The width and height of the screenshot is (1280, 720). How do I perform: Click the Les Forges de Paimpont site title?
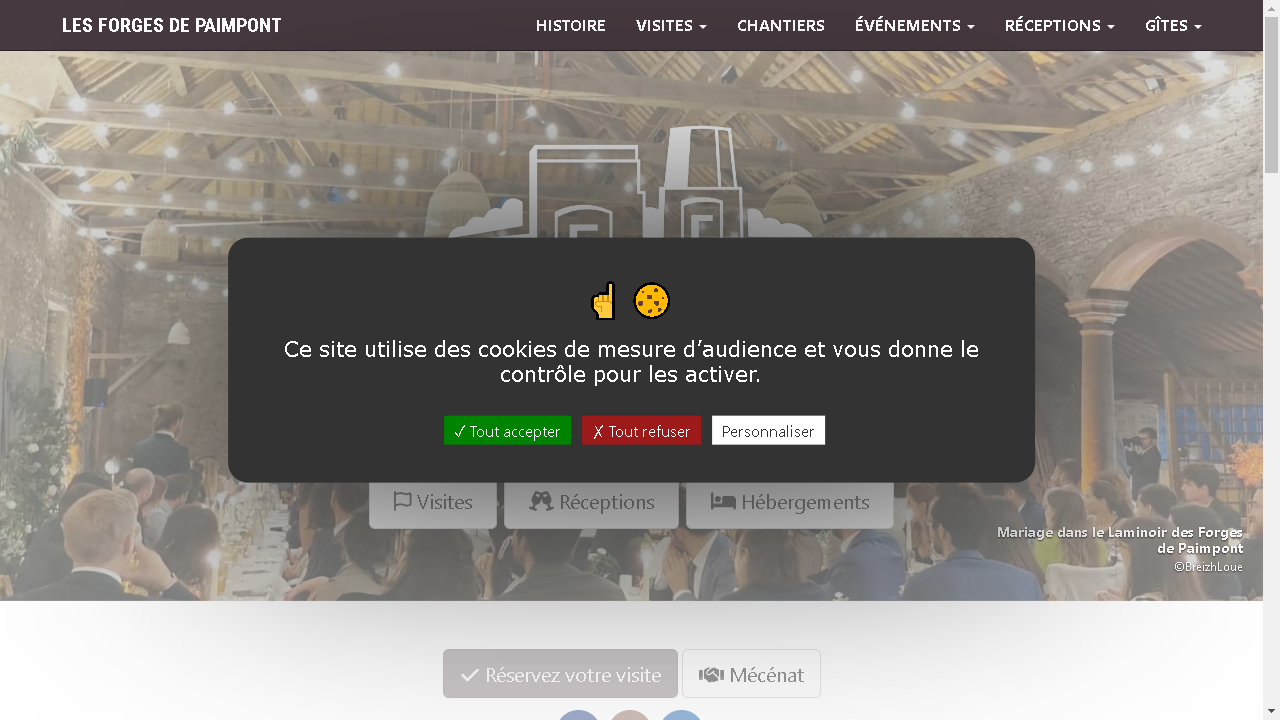[x=172, y=25]
